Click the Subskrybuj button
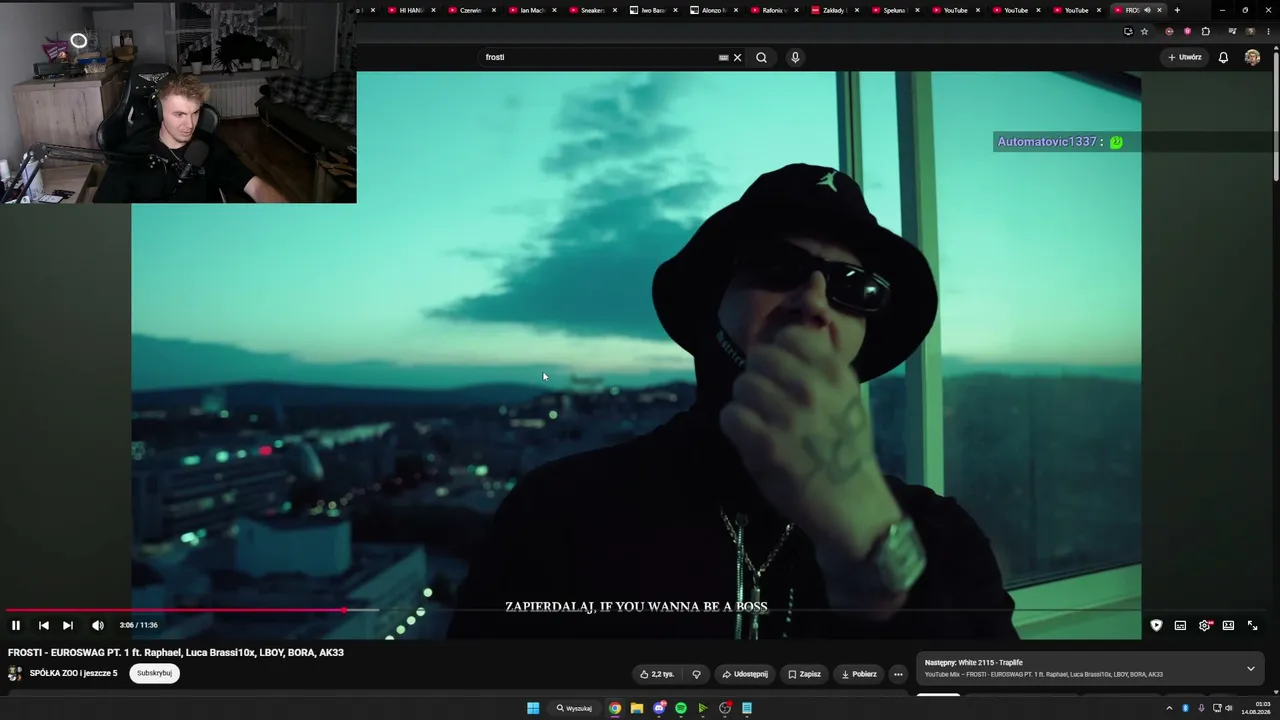Screen dimensions: 1280x720 (x=155, y=673)
